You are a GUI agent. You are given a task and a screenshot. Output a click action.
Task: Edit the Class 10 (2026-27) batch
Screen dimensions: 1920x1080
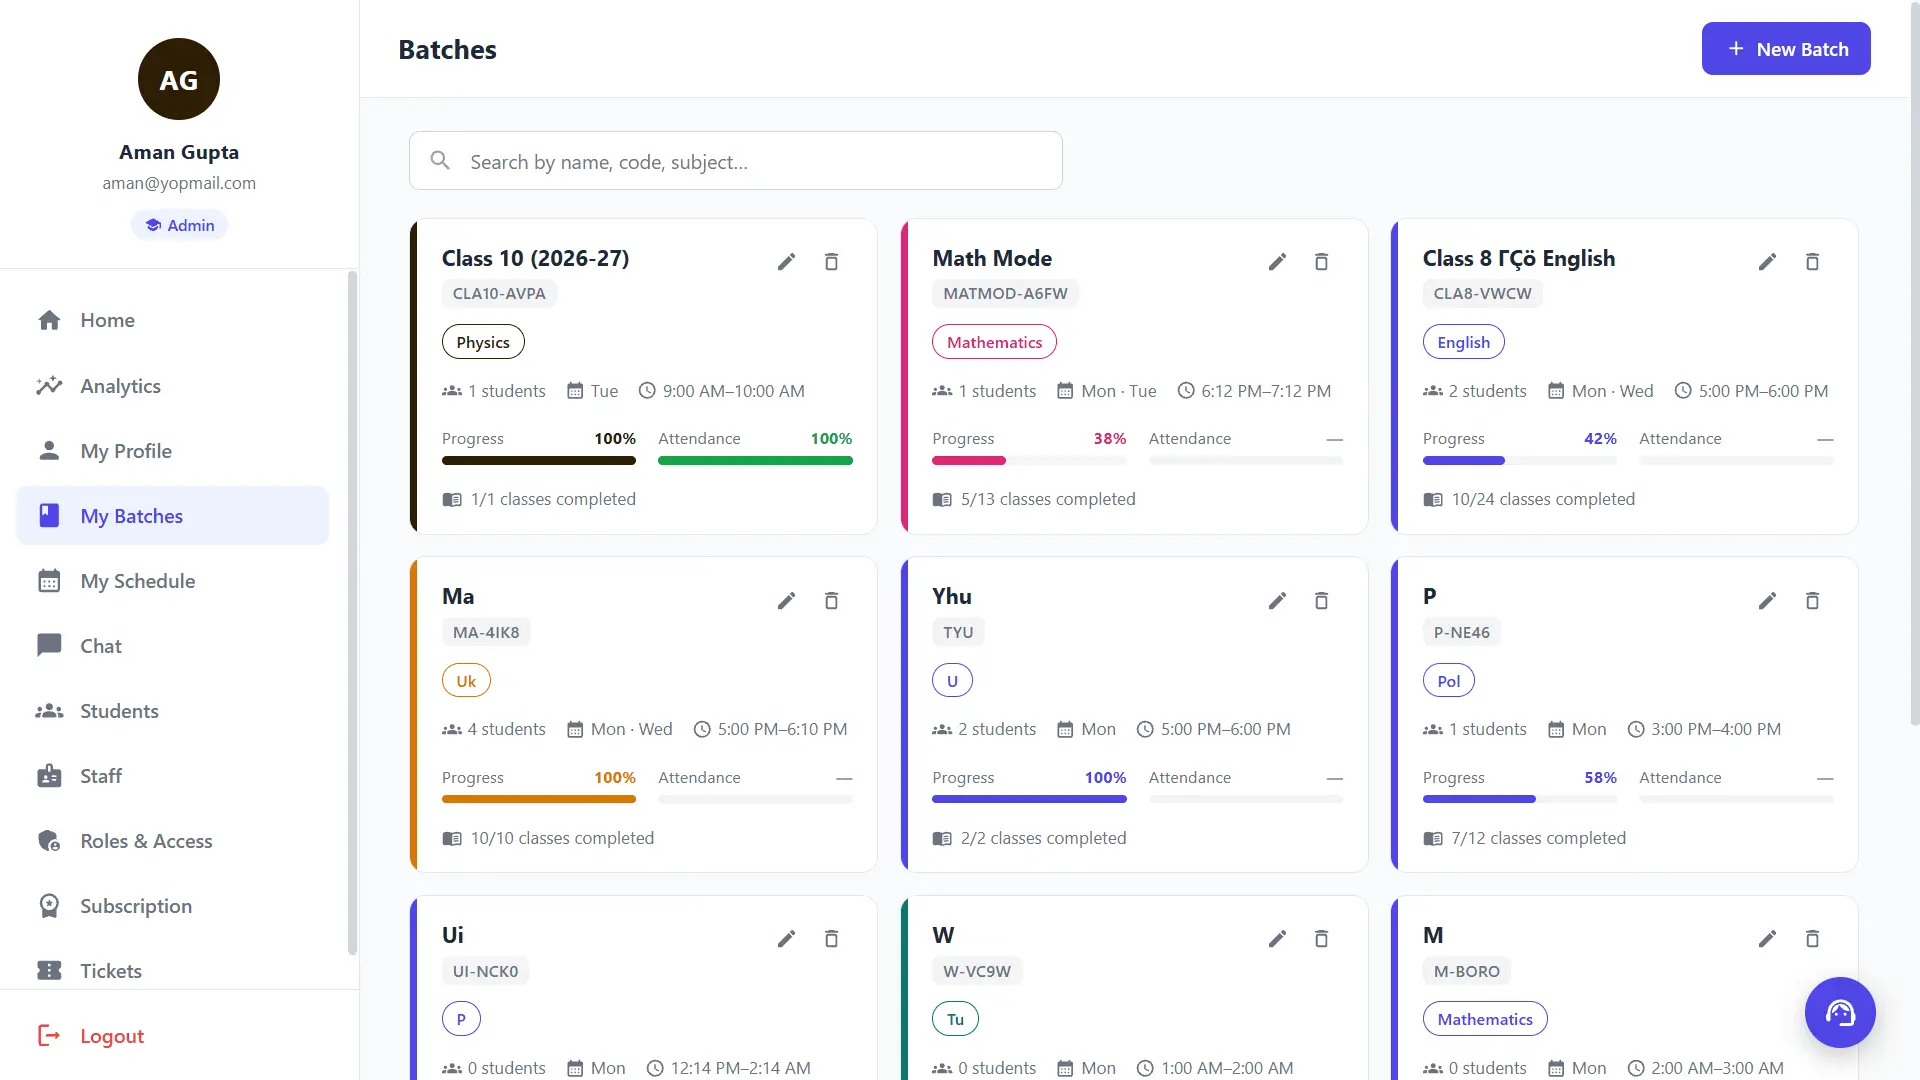(x=787, y=262)
